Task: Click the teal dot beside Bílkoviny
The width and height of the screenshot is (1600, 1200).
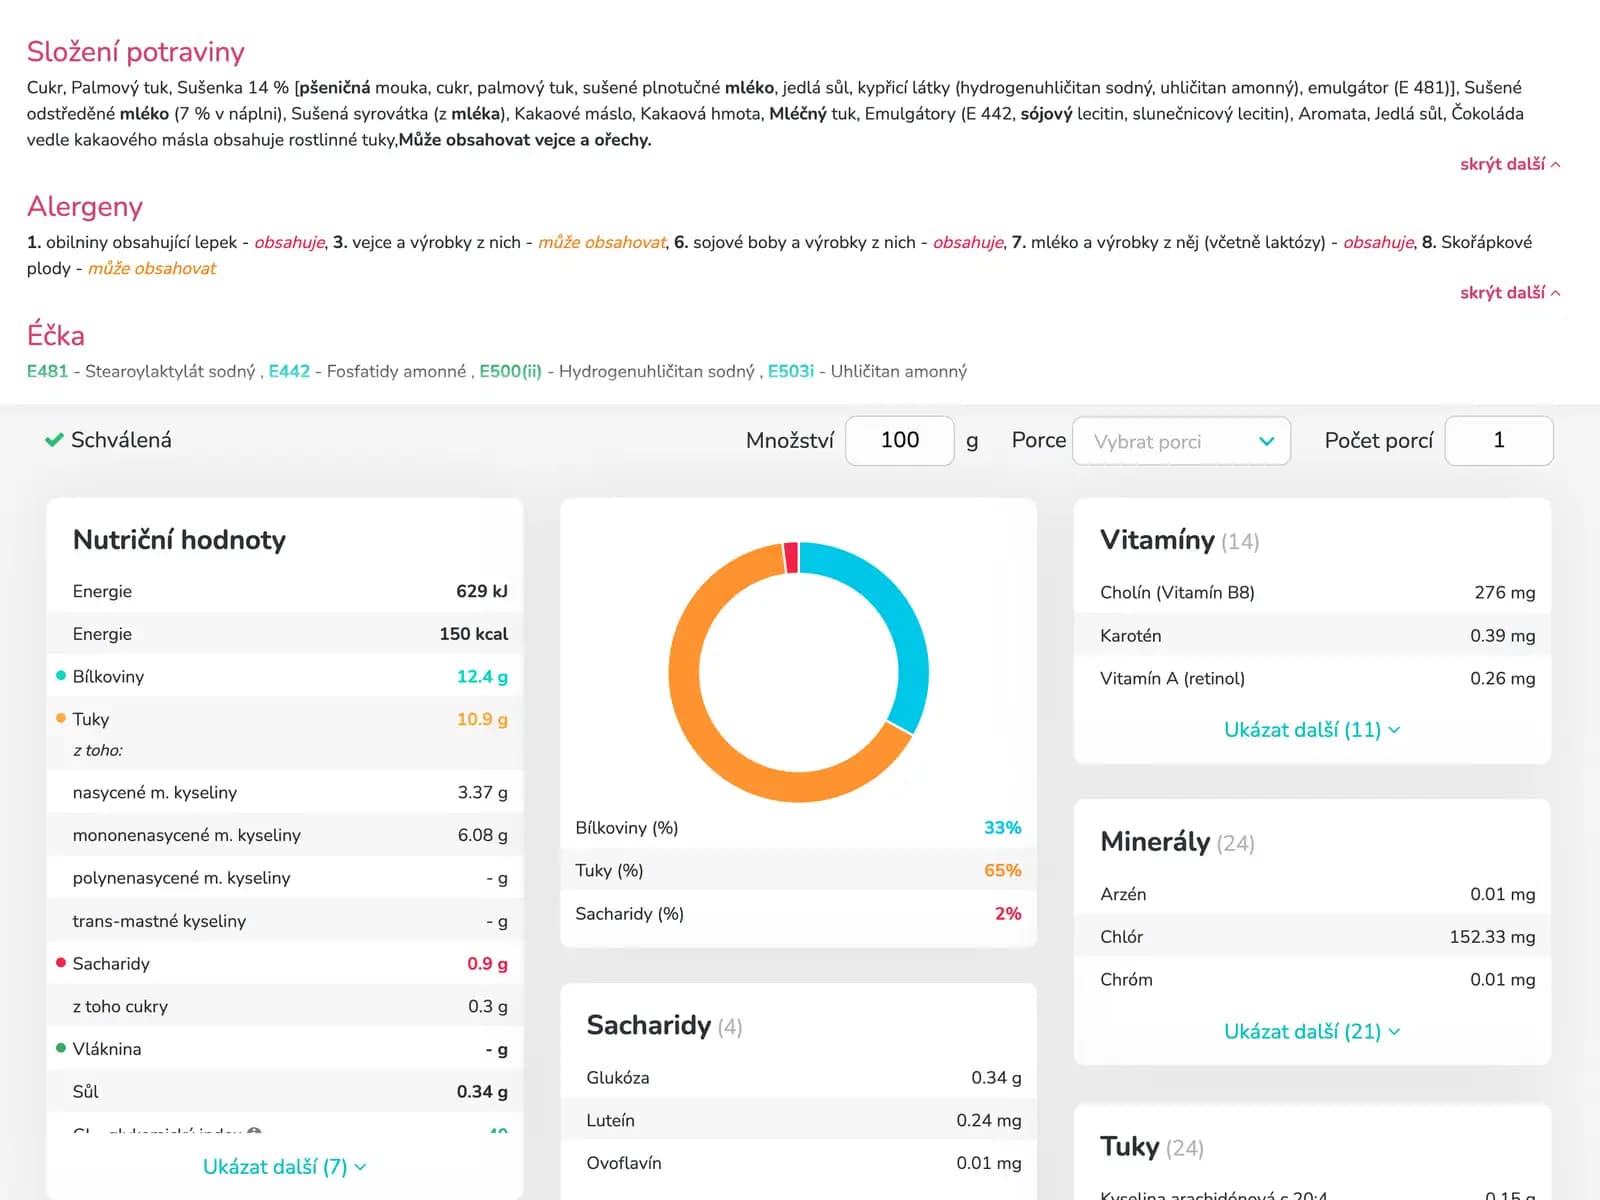Action: pyautogui.click(x=61, y=676)
